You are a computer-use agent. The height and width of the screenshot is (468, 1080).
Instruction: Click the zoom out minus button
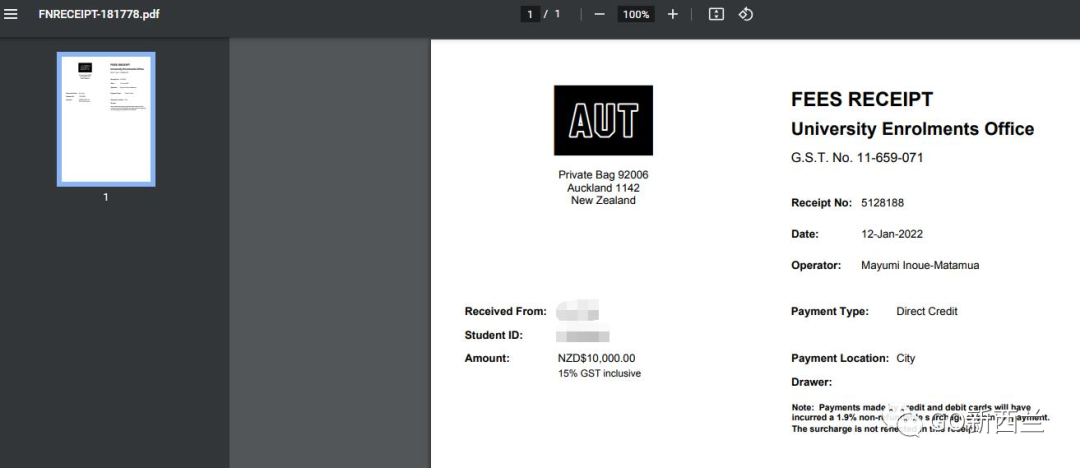599,14
